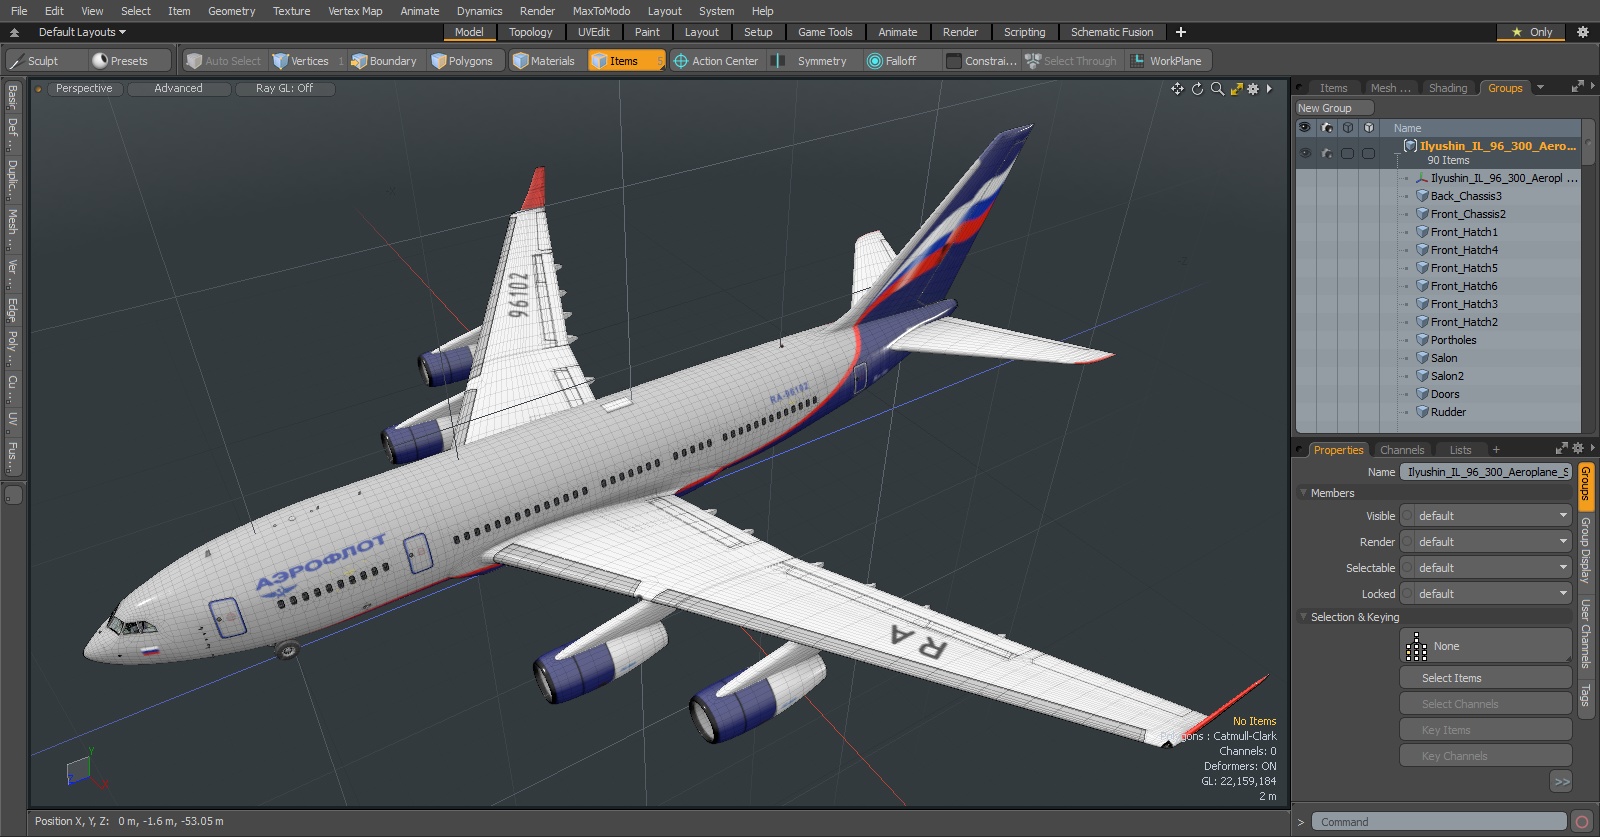Click the Key Channels button
The width and height of the screenshot is (1600, 837).
pos(1485,756)
